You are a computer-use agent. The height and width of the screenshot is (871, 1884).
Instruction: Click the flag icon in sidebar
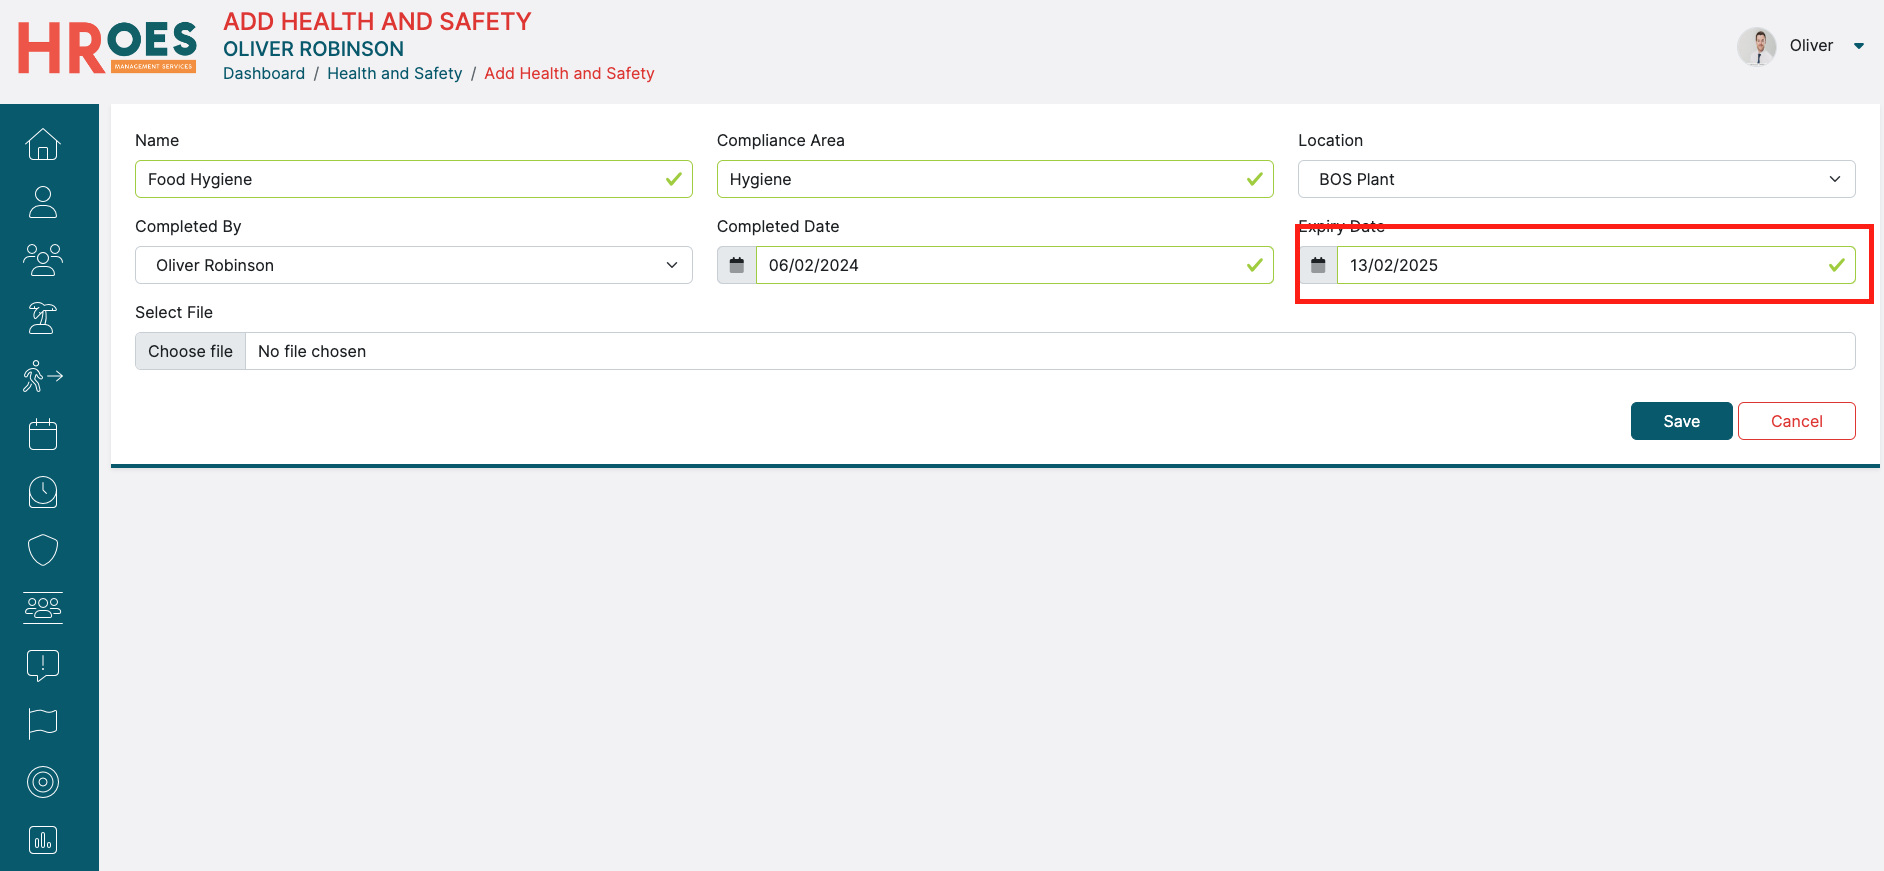(x=43, y=723)
